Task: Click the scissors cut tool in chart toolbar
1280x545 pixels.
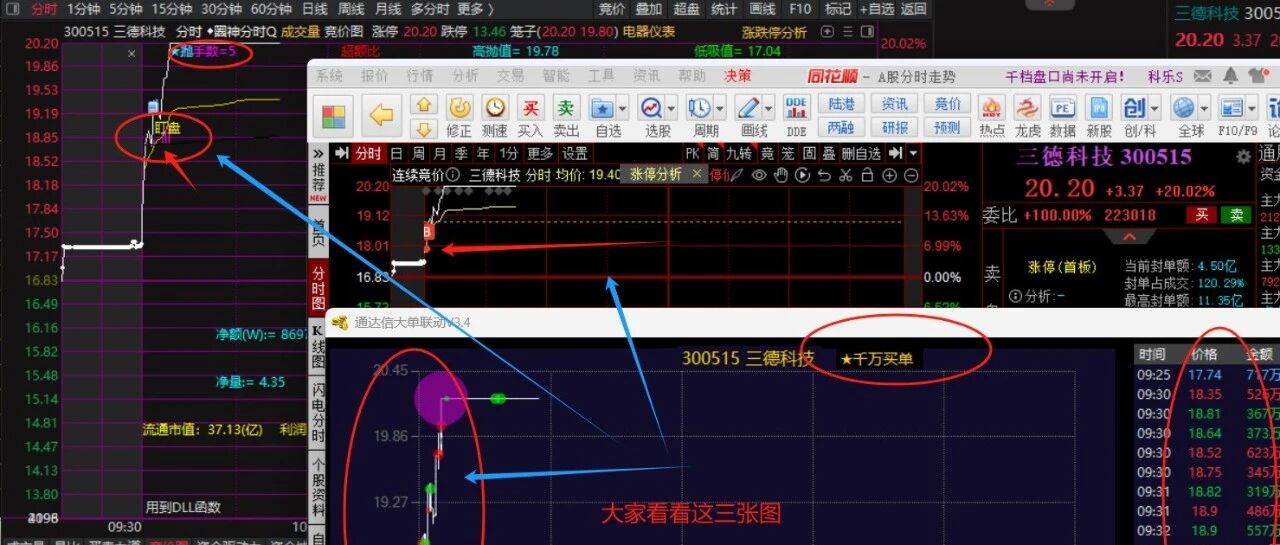Action: [x=845, y=175]
